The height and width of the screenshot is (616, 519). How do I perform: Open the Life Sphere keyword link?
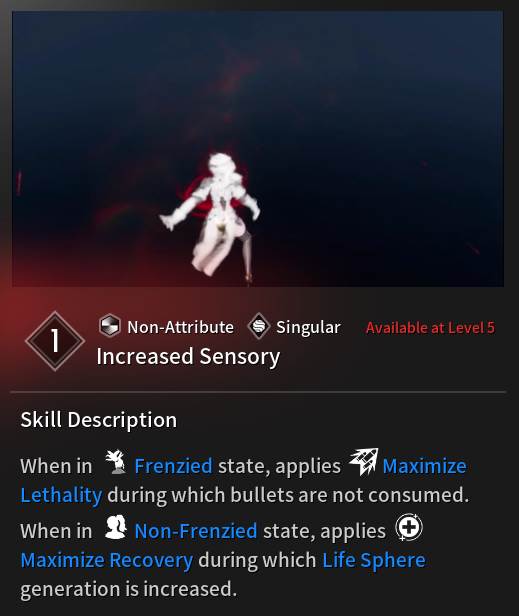point(374,560)
